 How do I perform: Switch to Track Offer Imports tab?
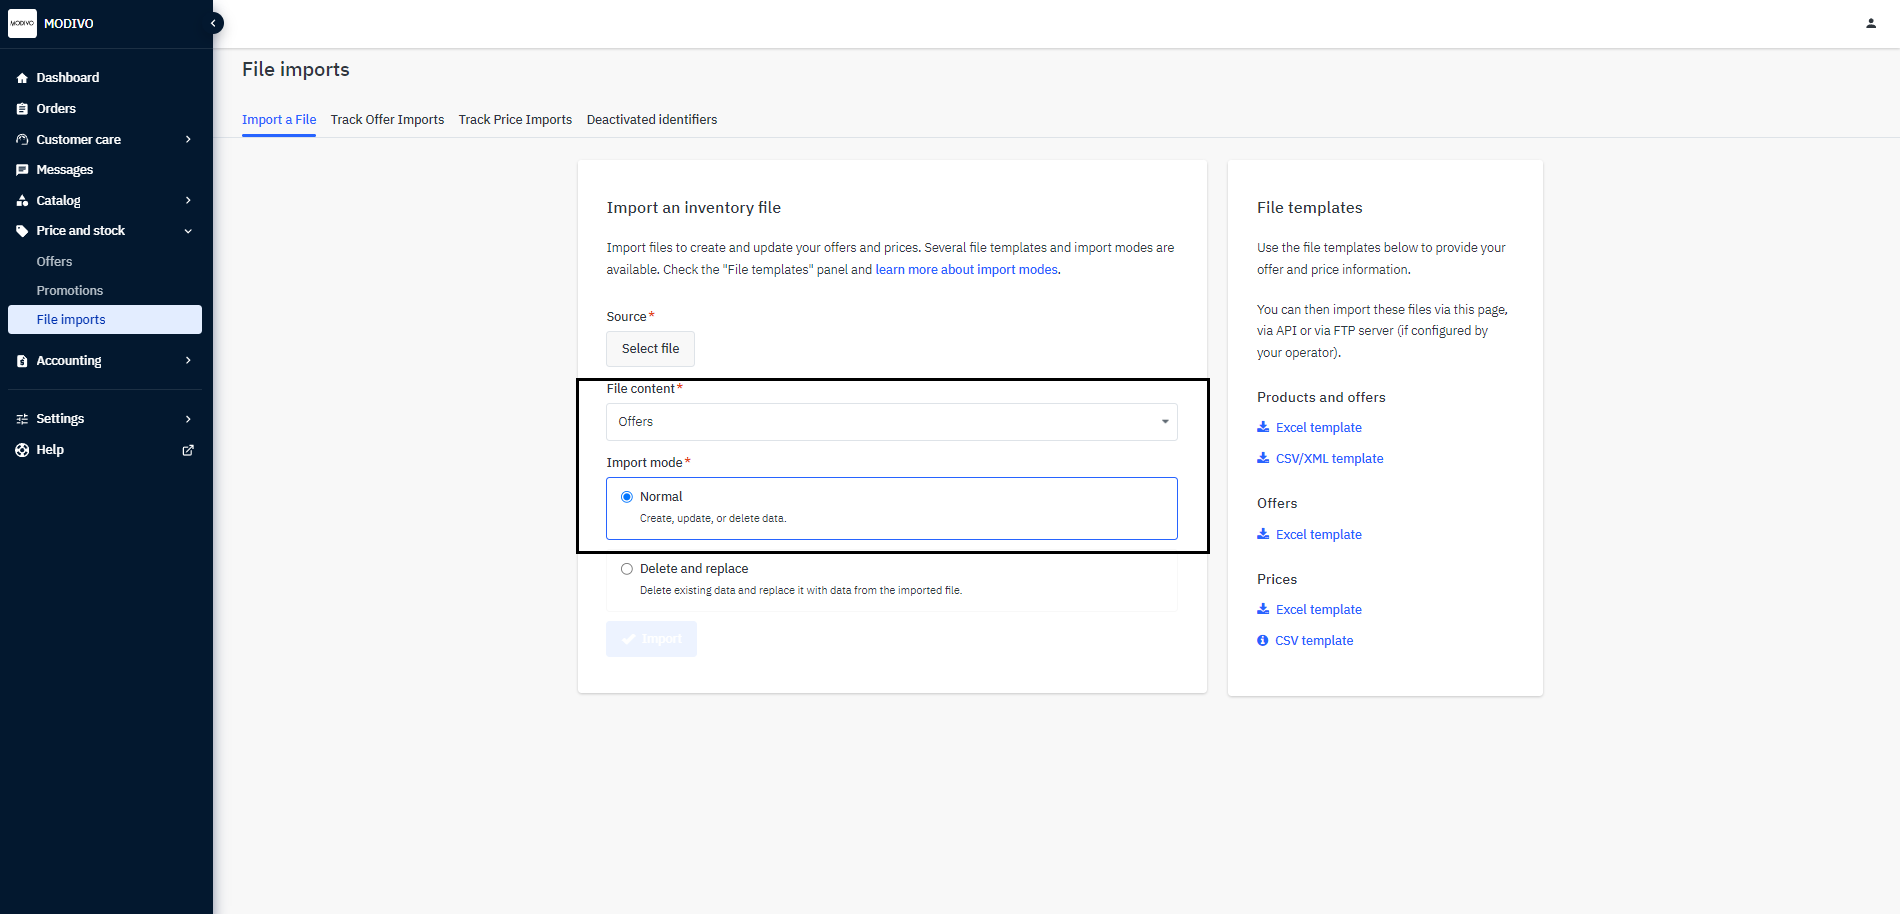pyautogui.click(x=387, y=120)
